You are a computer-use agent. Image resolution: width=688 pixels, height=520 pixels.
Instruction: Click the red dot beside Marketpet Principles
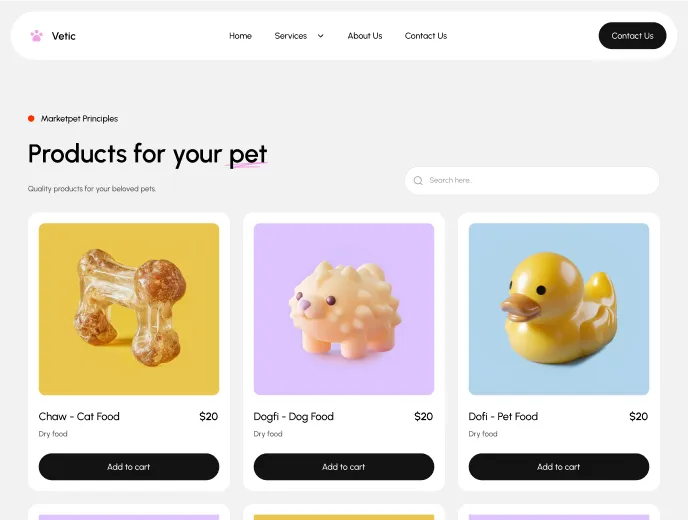pyautogui.click(x=31, y=118)
